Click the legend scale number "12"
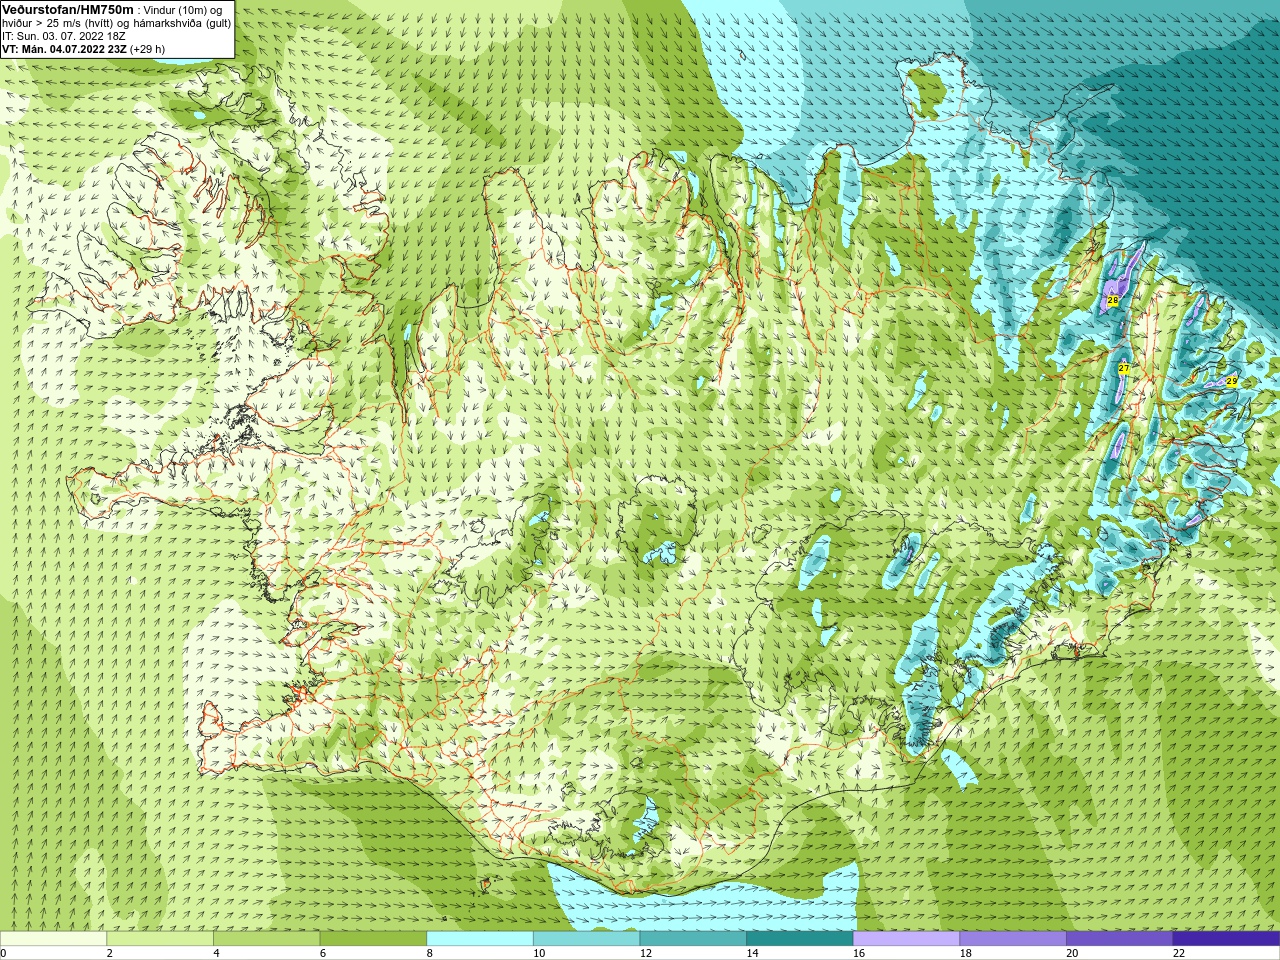This screenshot has height=960, width=1280. tap(645, 954)
